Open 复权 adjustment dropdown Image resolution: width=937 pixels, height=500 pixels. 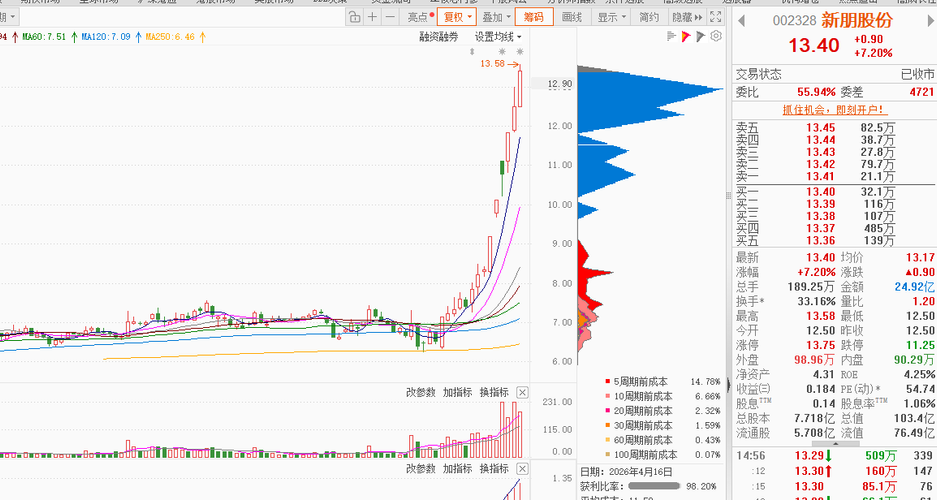tap(457, 17)
